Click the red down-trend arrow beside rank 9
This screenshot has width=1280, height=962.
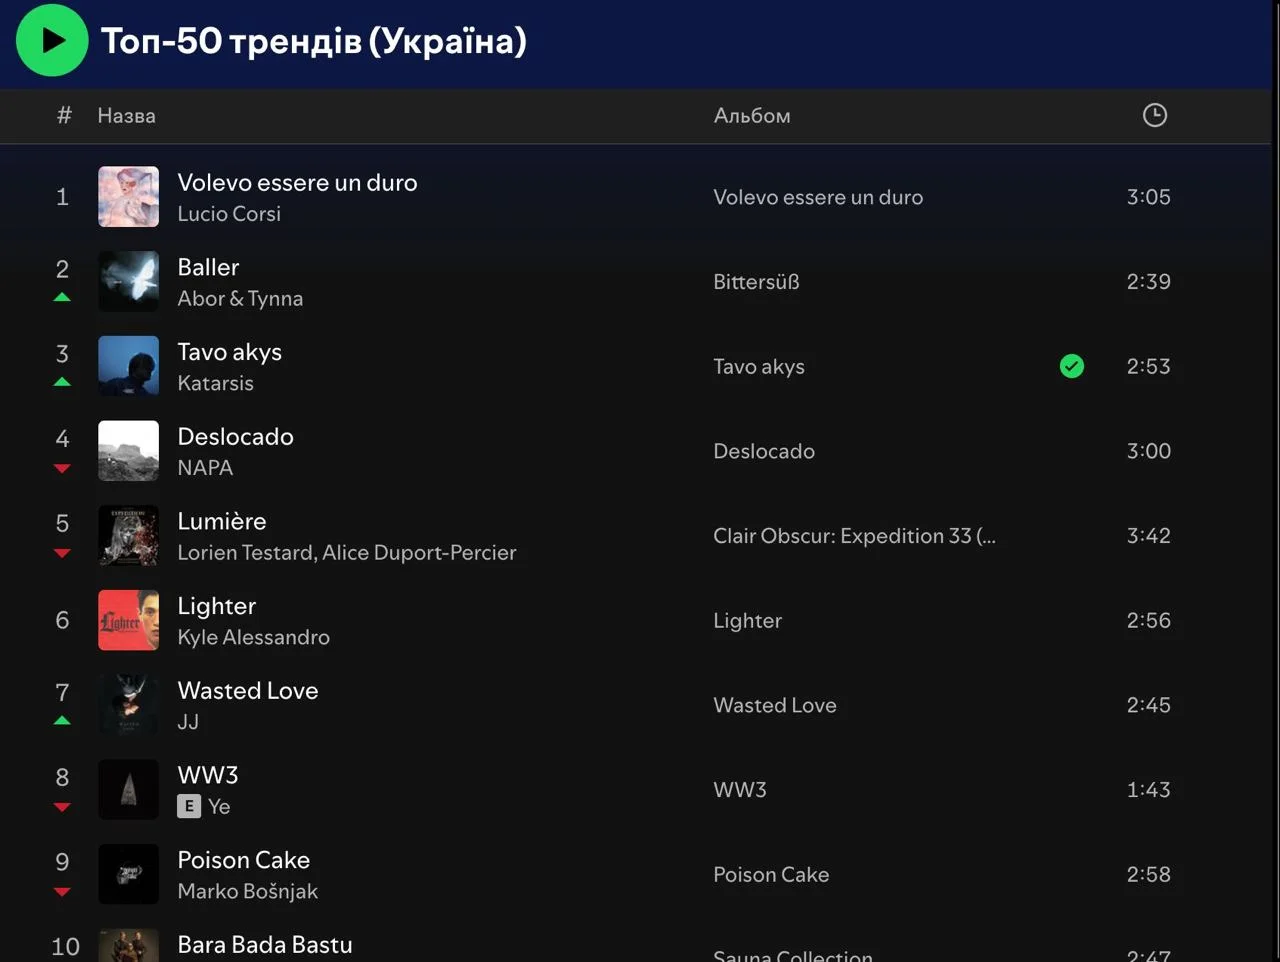click(62, 891)
